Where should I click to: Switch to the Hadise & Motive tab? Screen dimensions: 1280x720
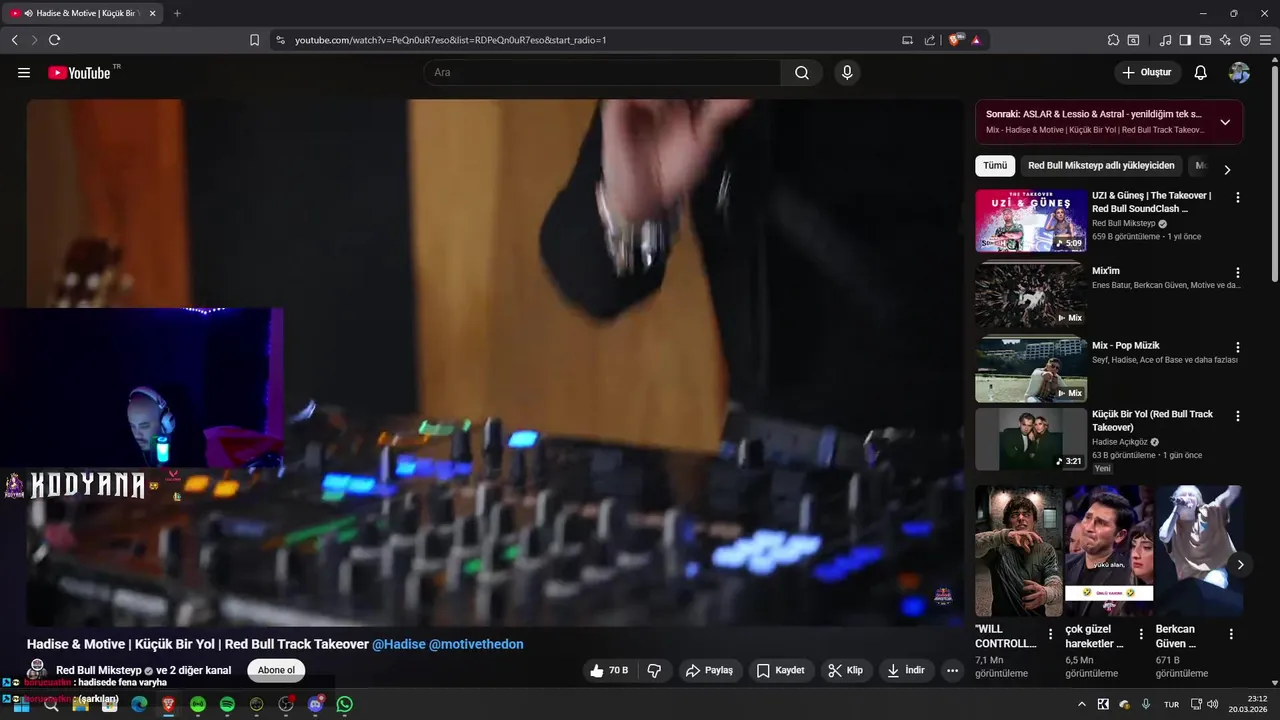(84, 13)
